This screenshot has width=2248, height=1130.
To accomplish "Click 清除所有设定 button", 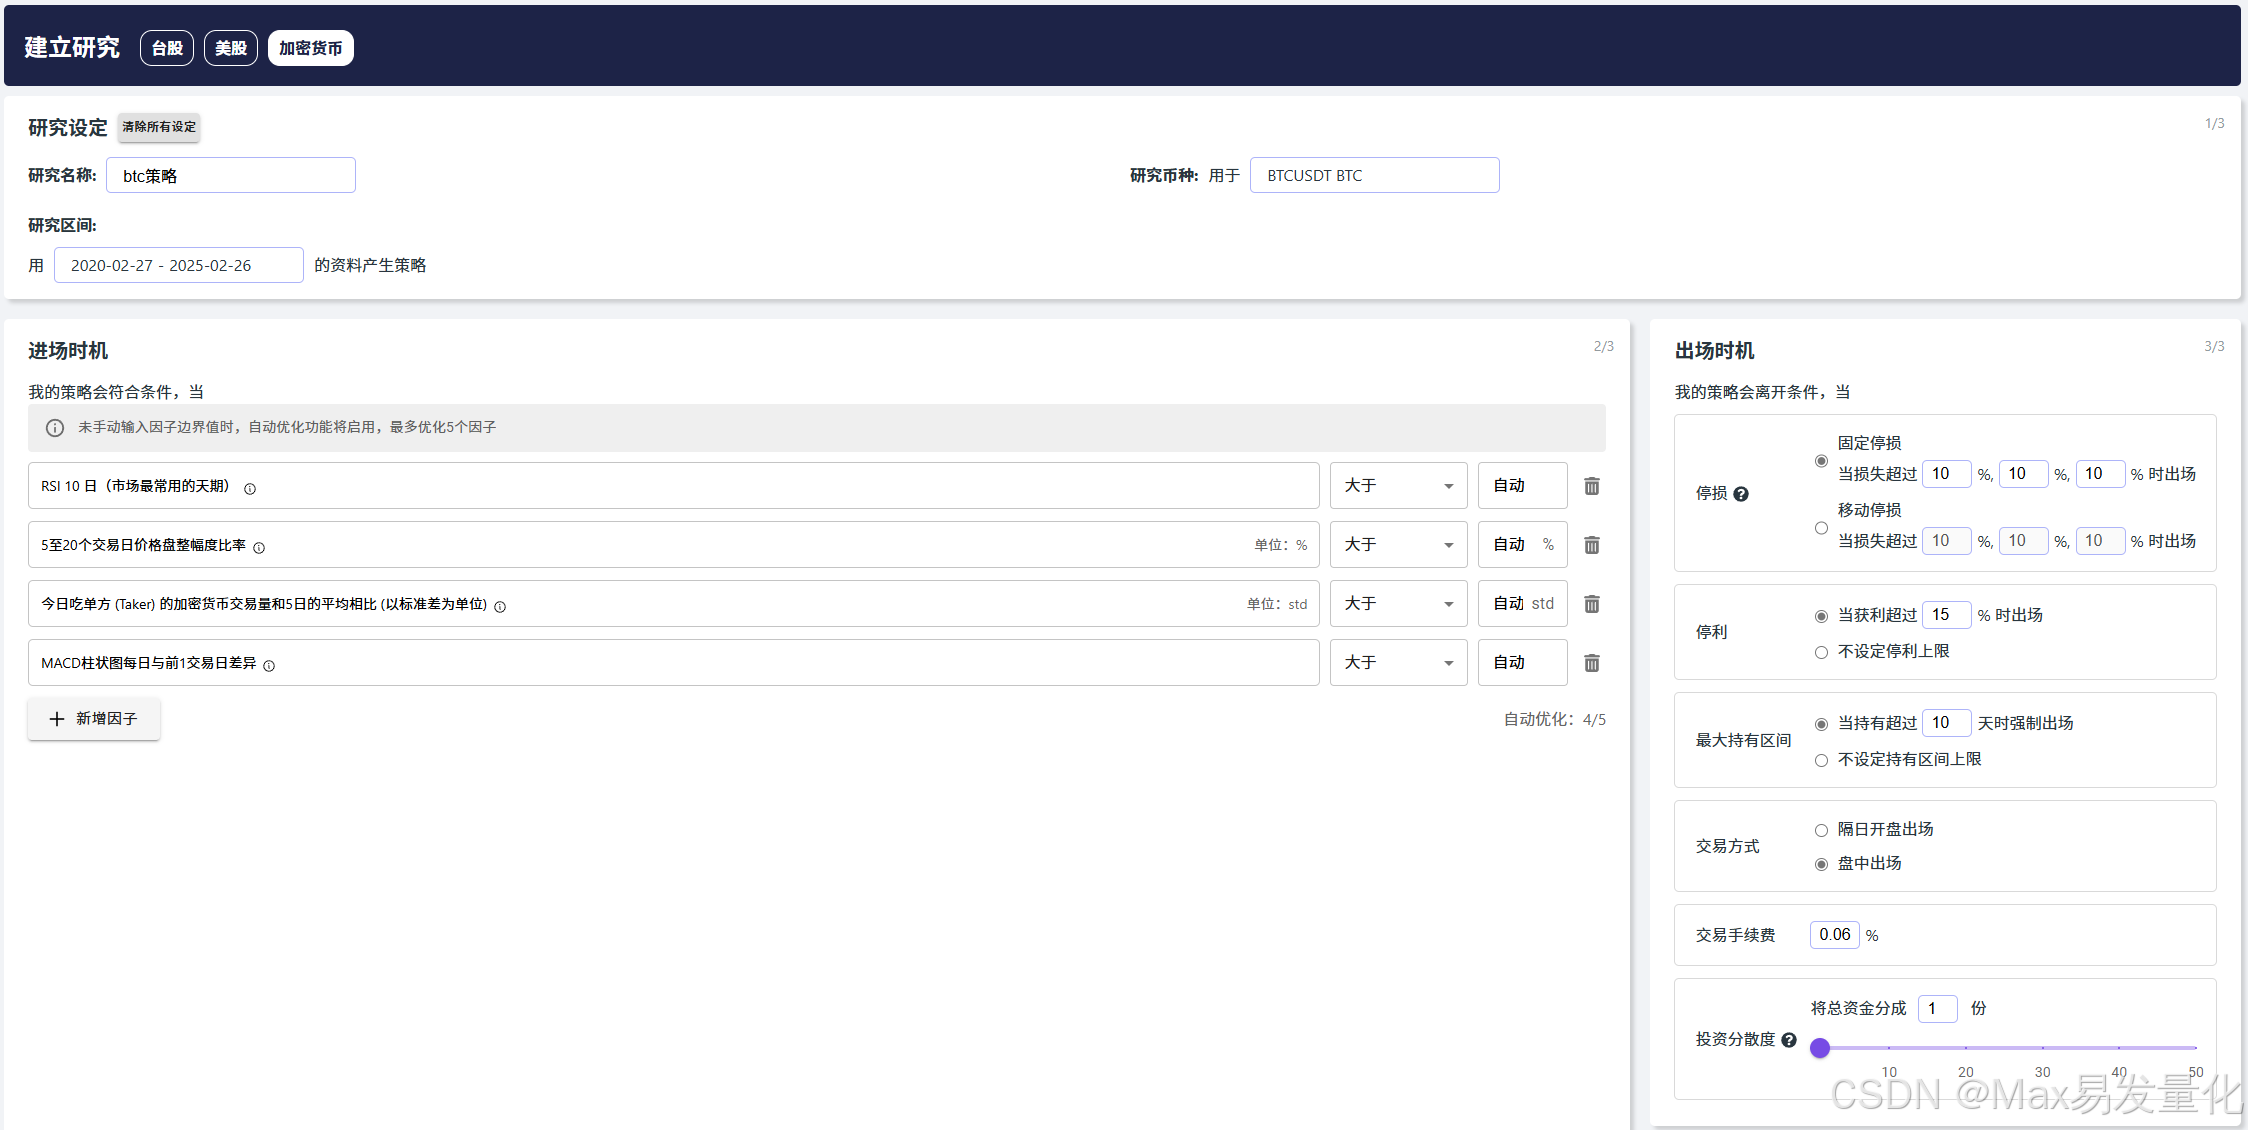I will [159, 127].
